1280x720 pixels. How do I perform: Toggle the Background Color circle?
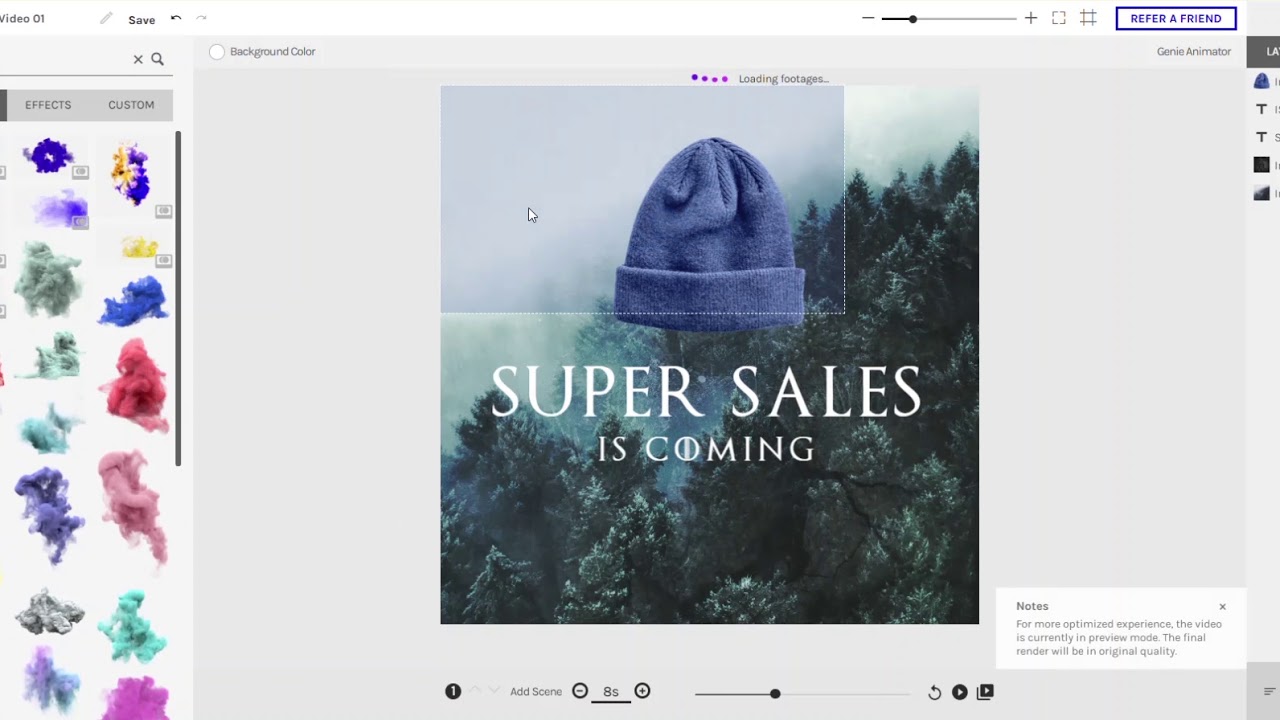coord(217,52)
